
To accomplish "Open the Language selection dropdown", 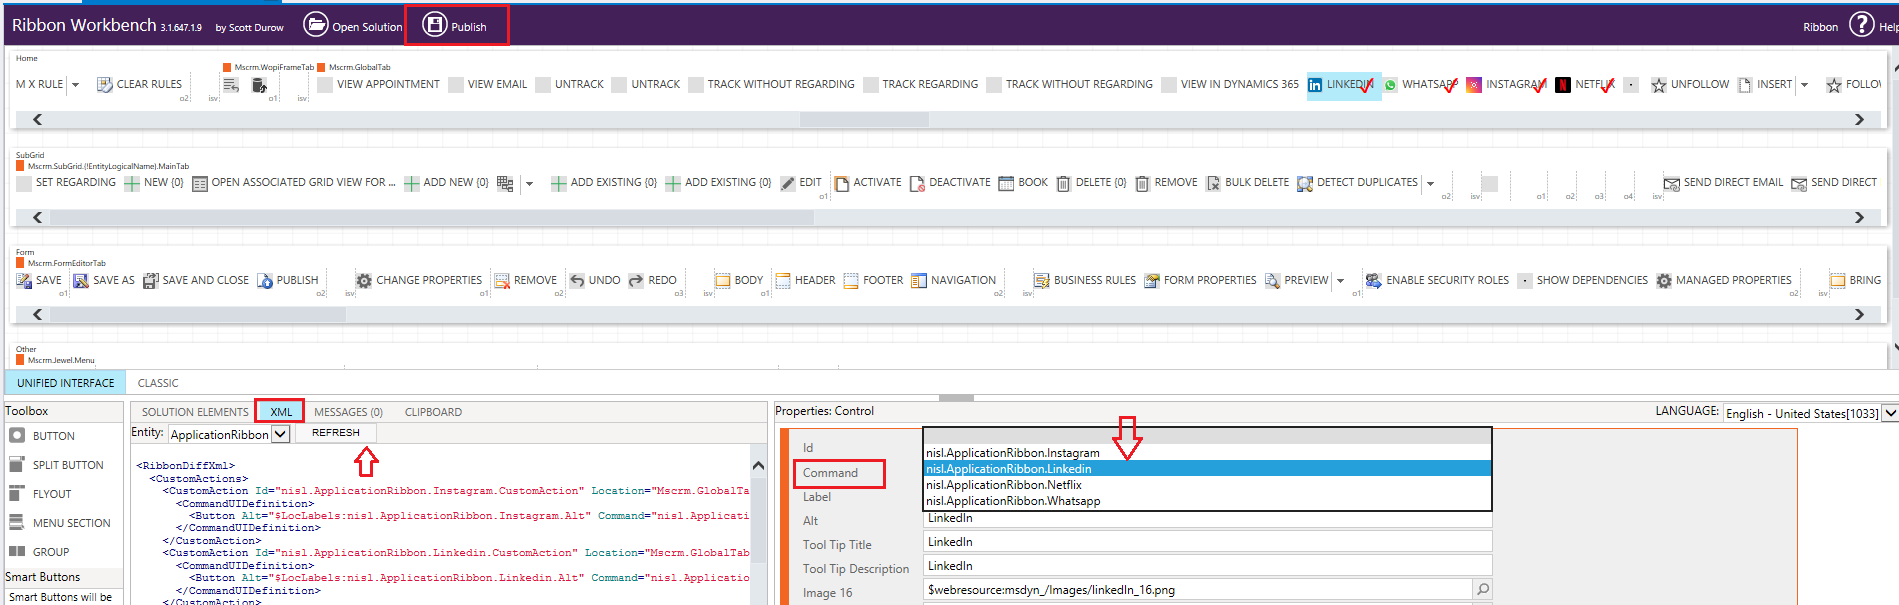I will [x=1889, y=413].
